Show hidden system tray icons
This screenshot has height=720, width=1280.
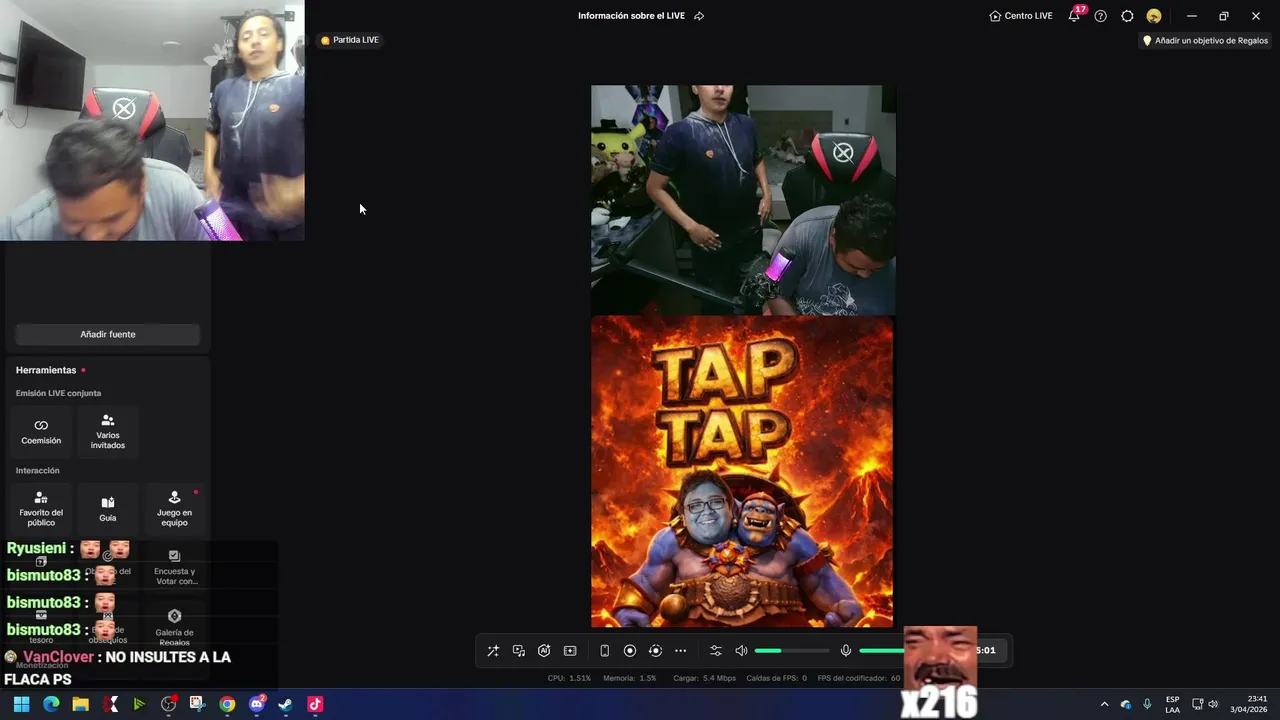click(x=1104, y=704)
